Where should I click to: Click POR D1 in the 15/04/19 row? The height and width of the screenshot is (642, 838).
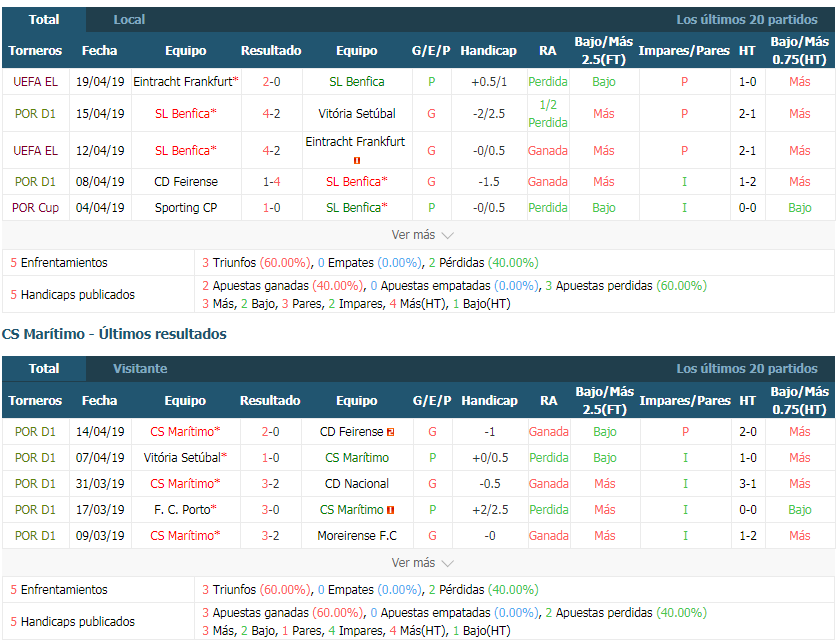(x=35, y=114)
